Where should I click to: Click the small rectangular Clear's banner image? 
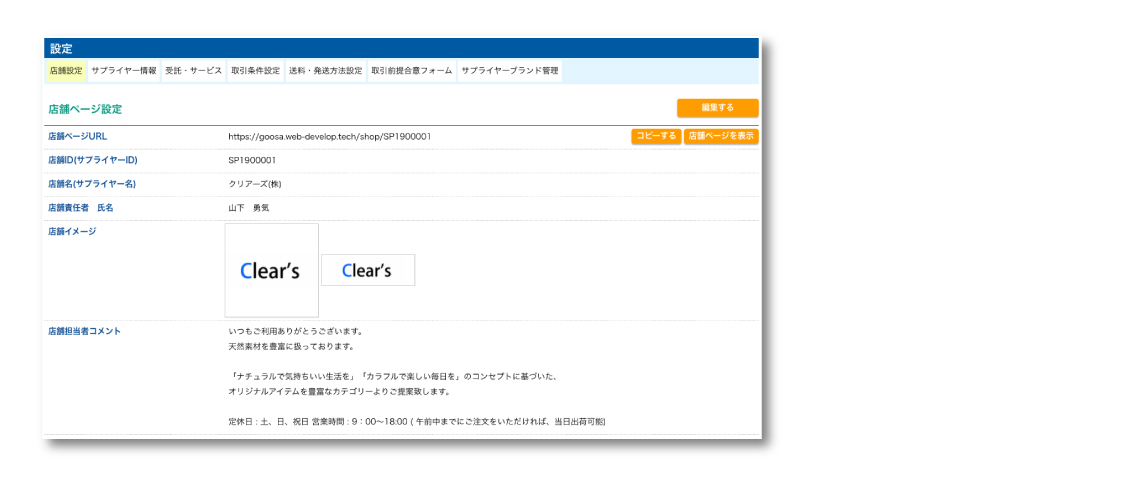point(367,270)
